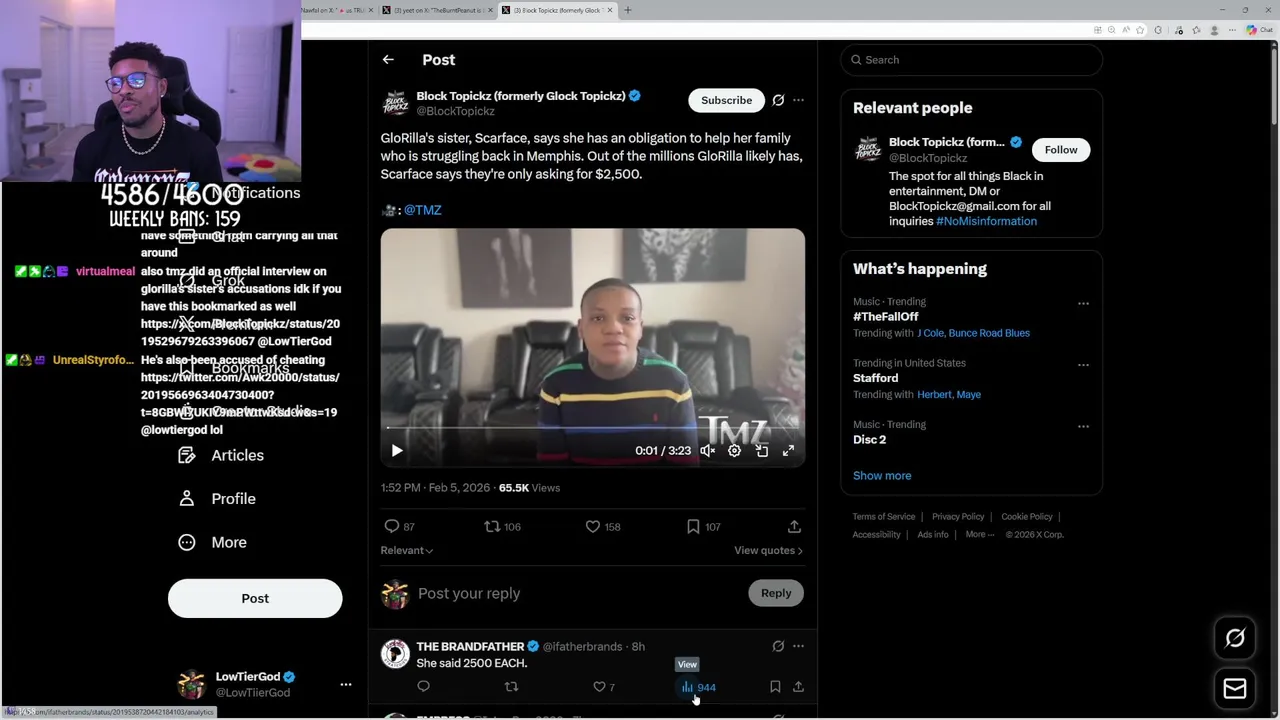Click Show more under What's happening

(x=882, y=476)
